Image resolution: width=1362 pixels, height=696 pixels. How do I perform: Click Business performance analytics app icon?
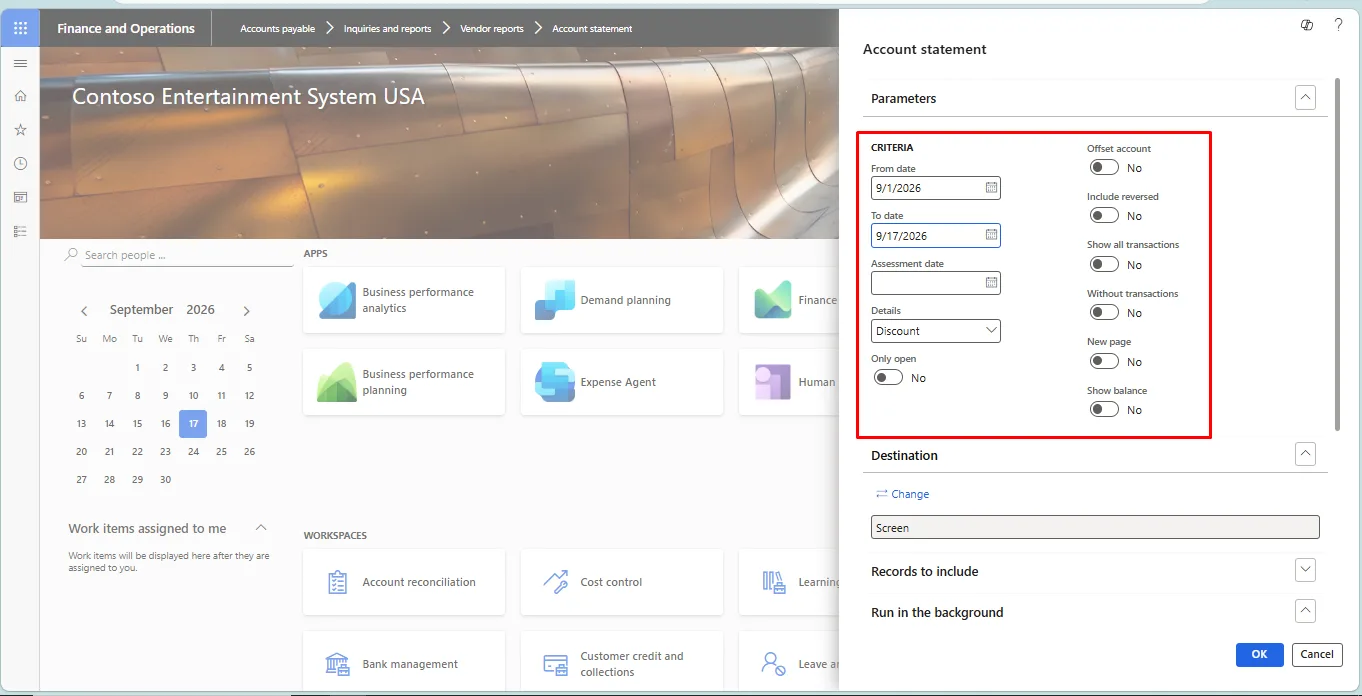click(337, 300)
